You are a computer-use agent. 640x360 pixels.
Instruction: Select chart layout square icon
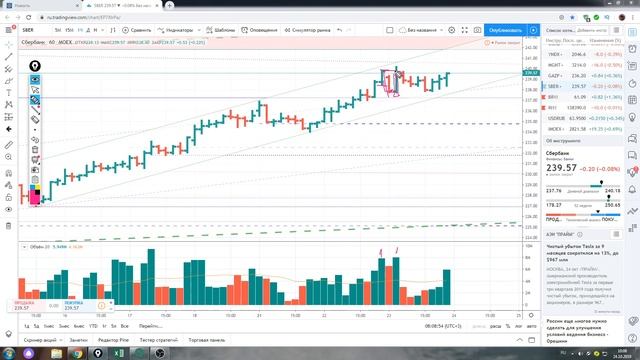click(x=390, y=30)
